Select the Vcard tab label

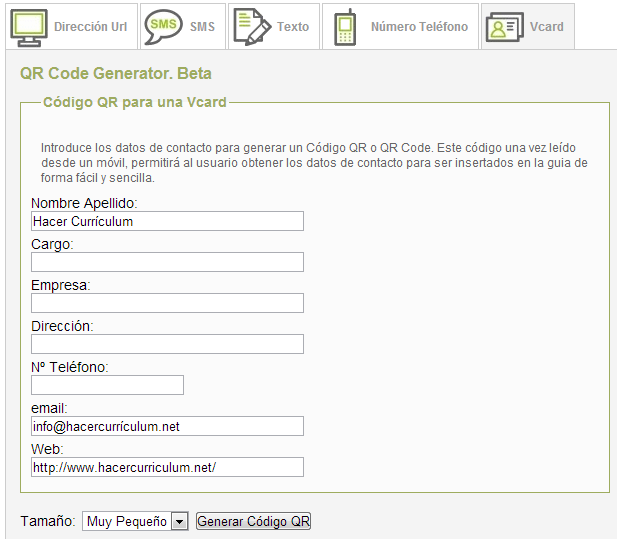pyautogui.click(x=547, y=27)
